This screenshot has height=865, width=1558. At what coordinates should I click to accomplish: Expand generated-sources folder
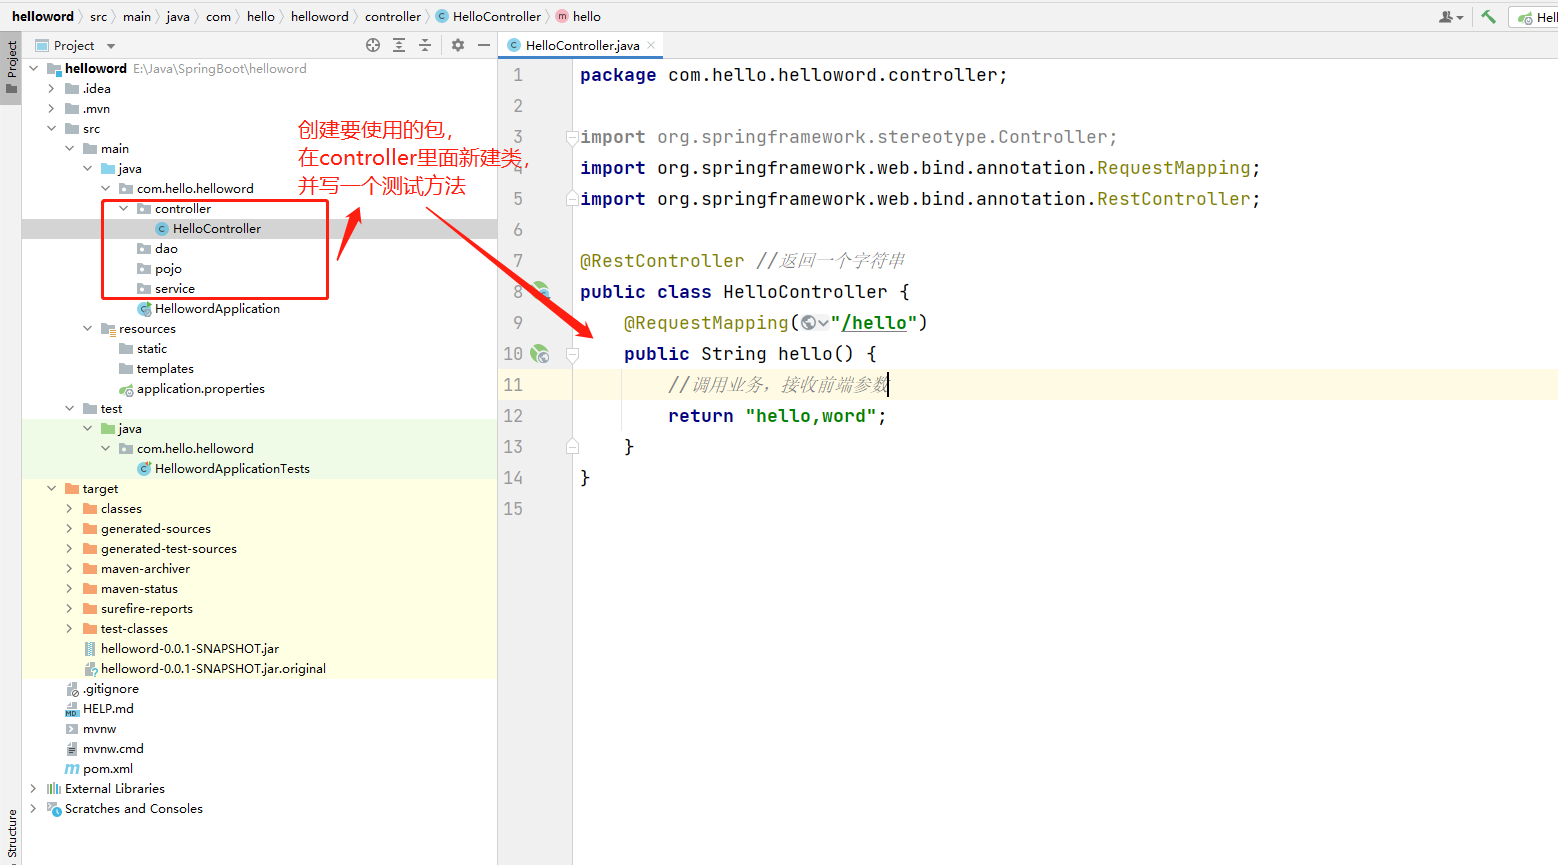point(70,529)
